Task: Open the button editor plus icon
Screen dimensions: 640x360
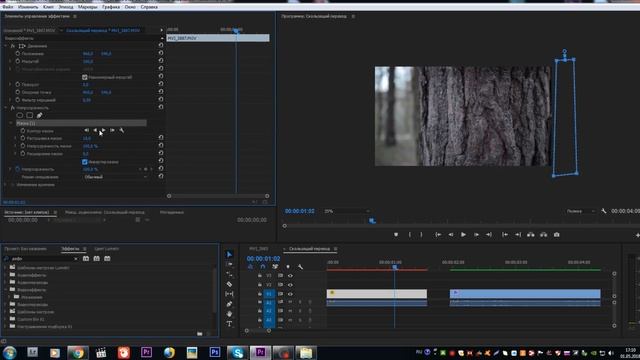Action: [637, 235]
